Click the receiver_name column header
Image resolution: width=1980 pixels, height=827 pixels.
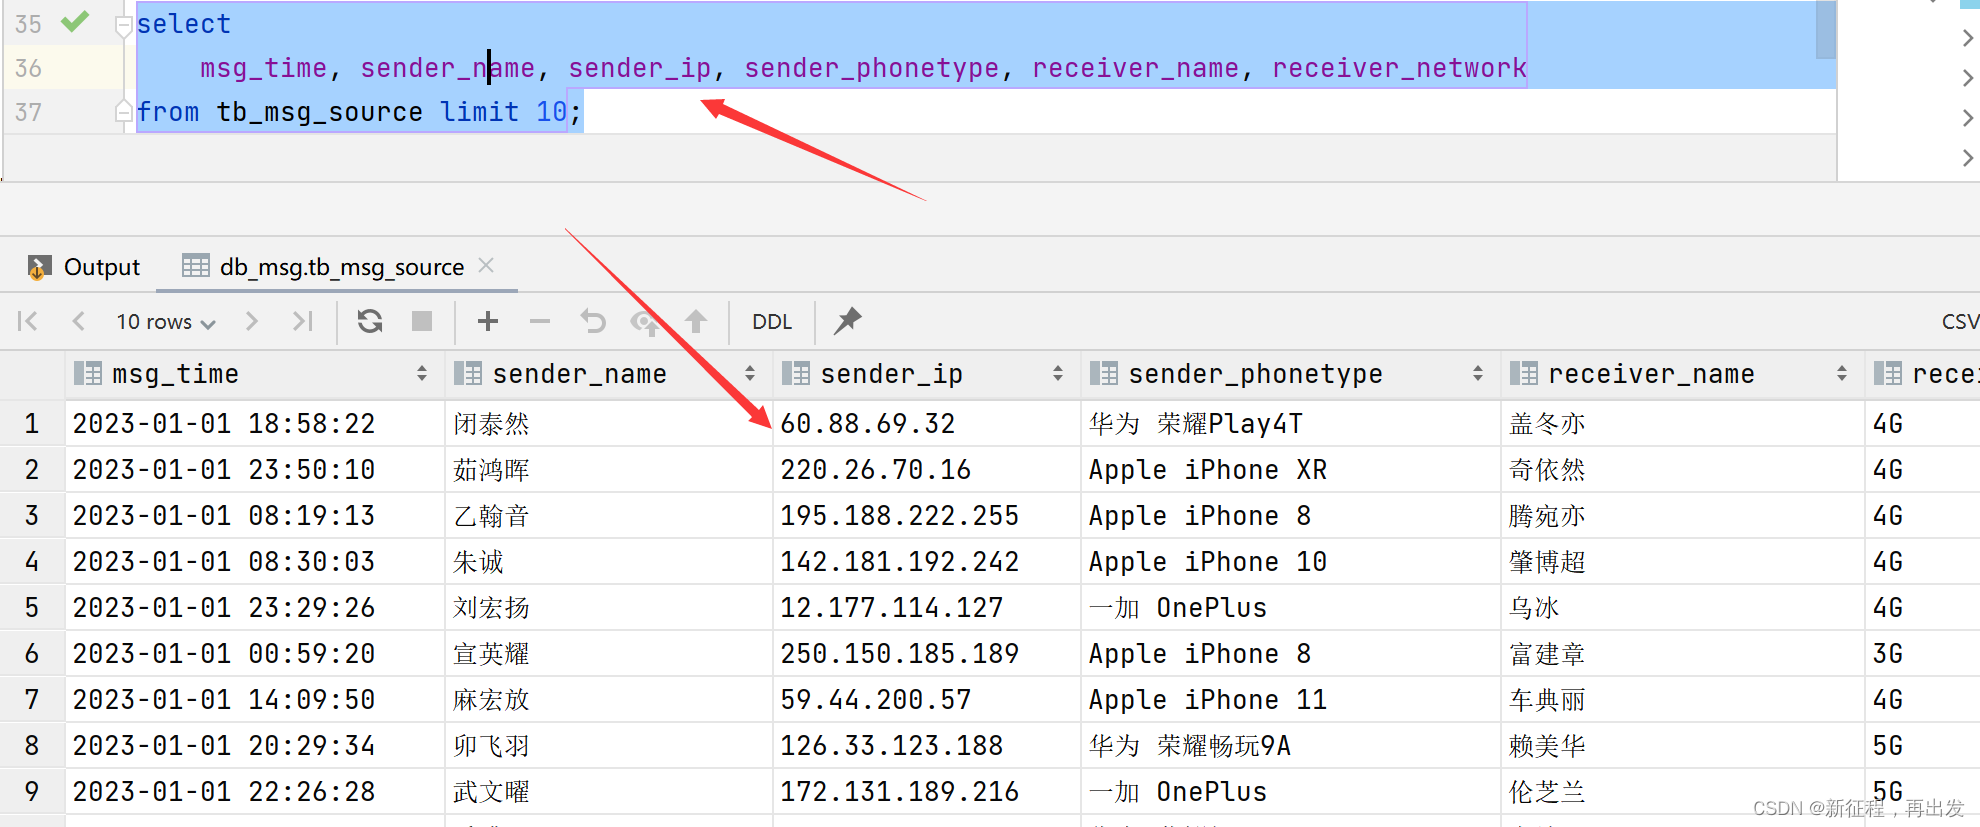click(1683, 374)
